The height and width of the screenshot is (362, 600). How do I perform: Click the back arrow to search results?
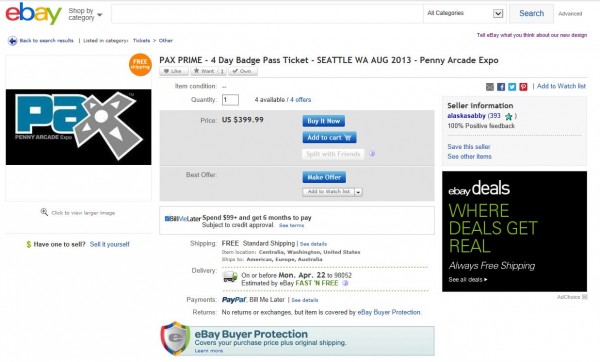(x=12, y=41)
